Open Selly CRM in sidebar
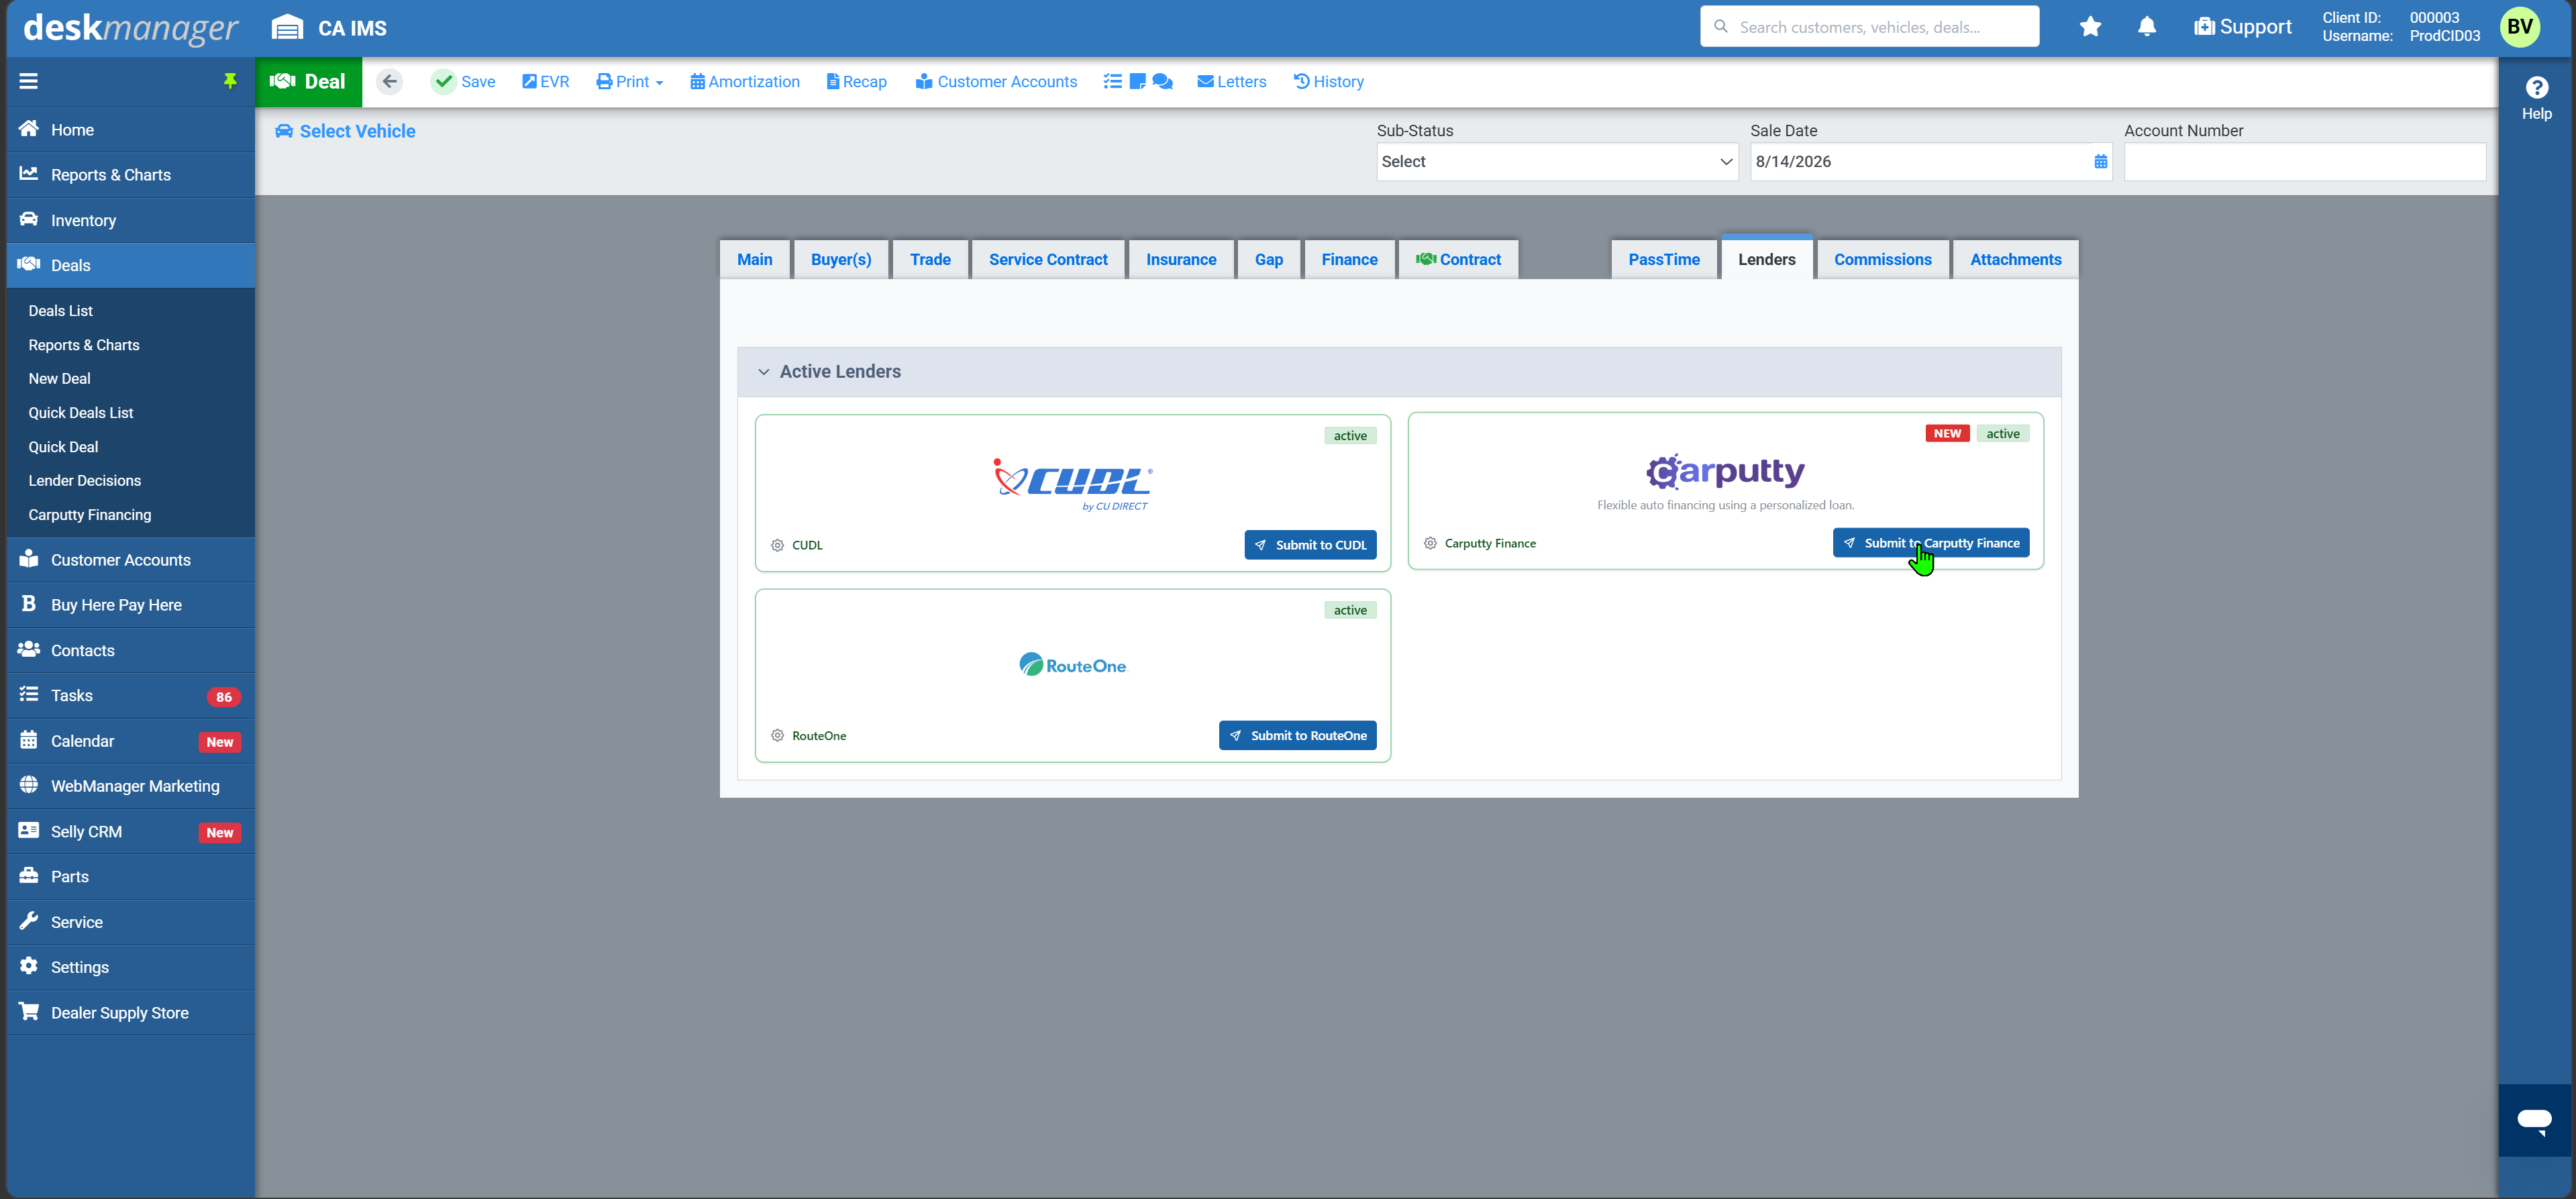Image resolution: width=2576 pixels, height=1199 pixels. click(x=131, y=832)
